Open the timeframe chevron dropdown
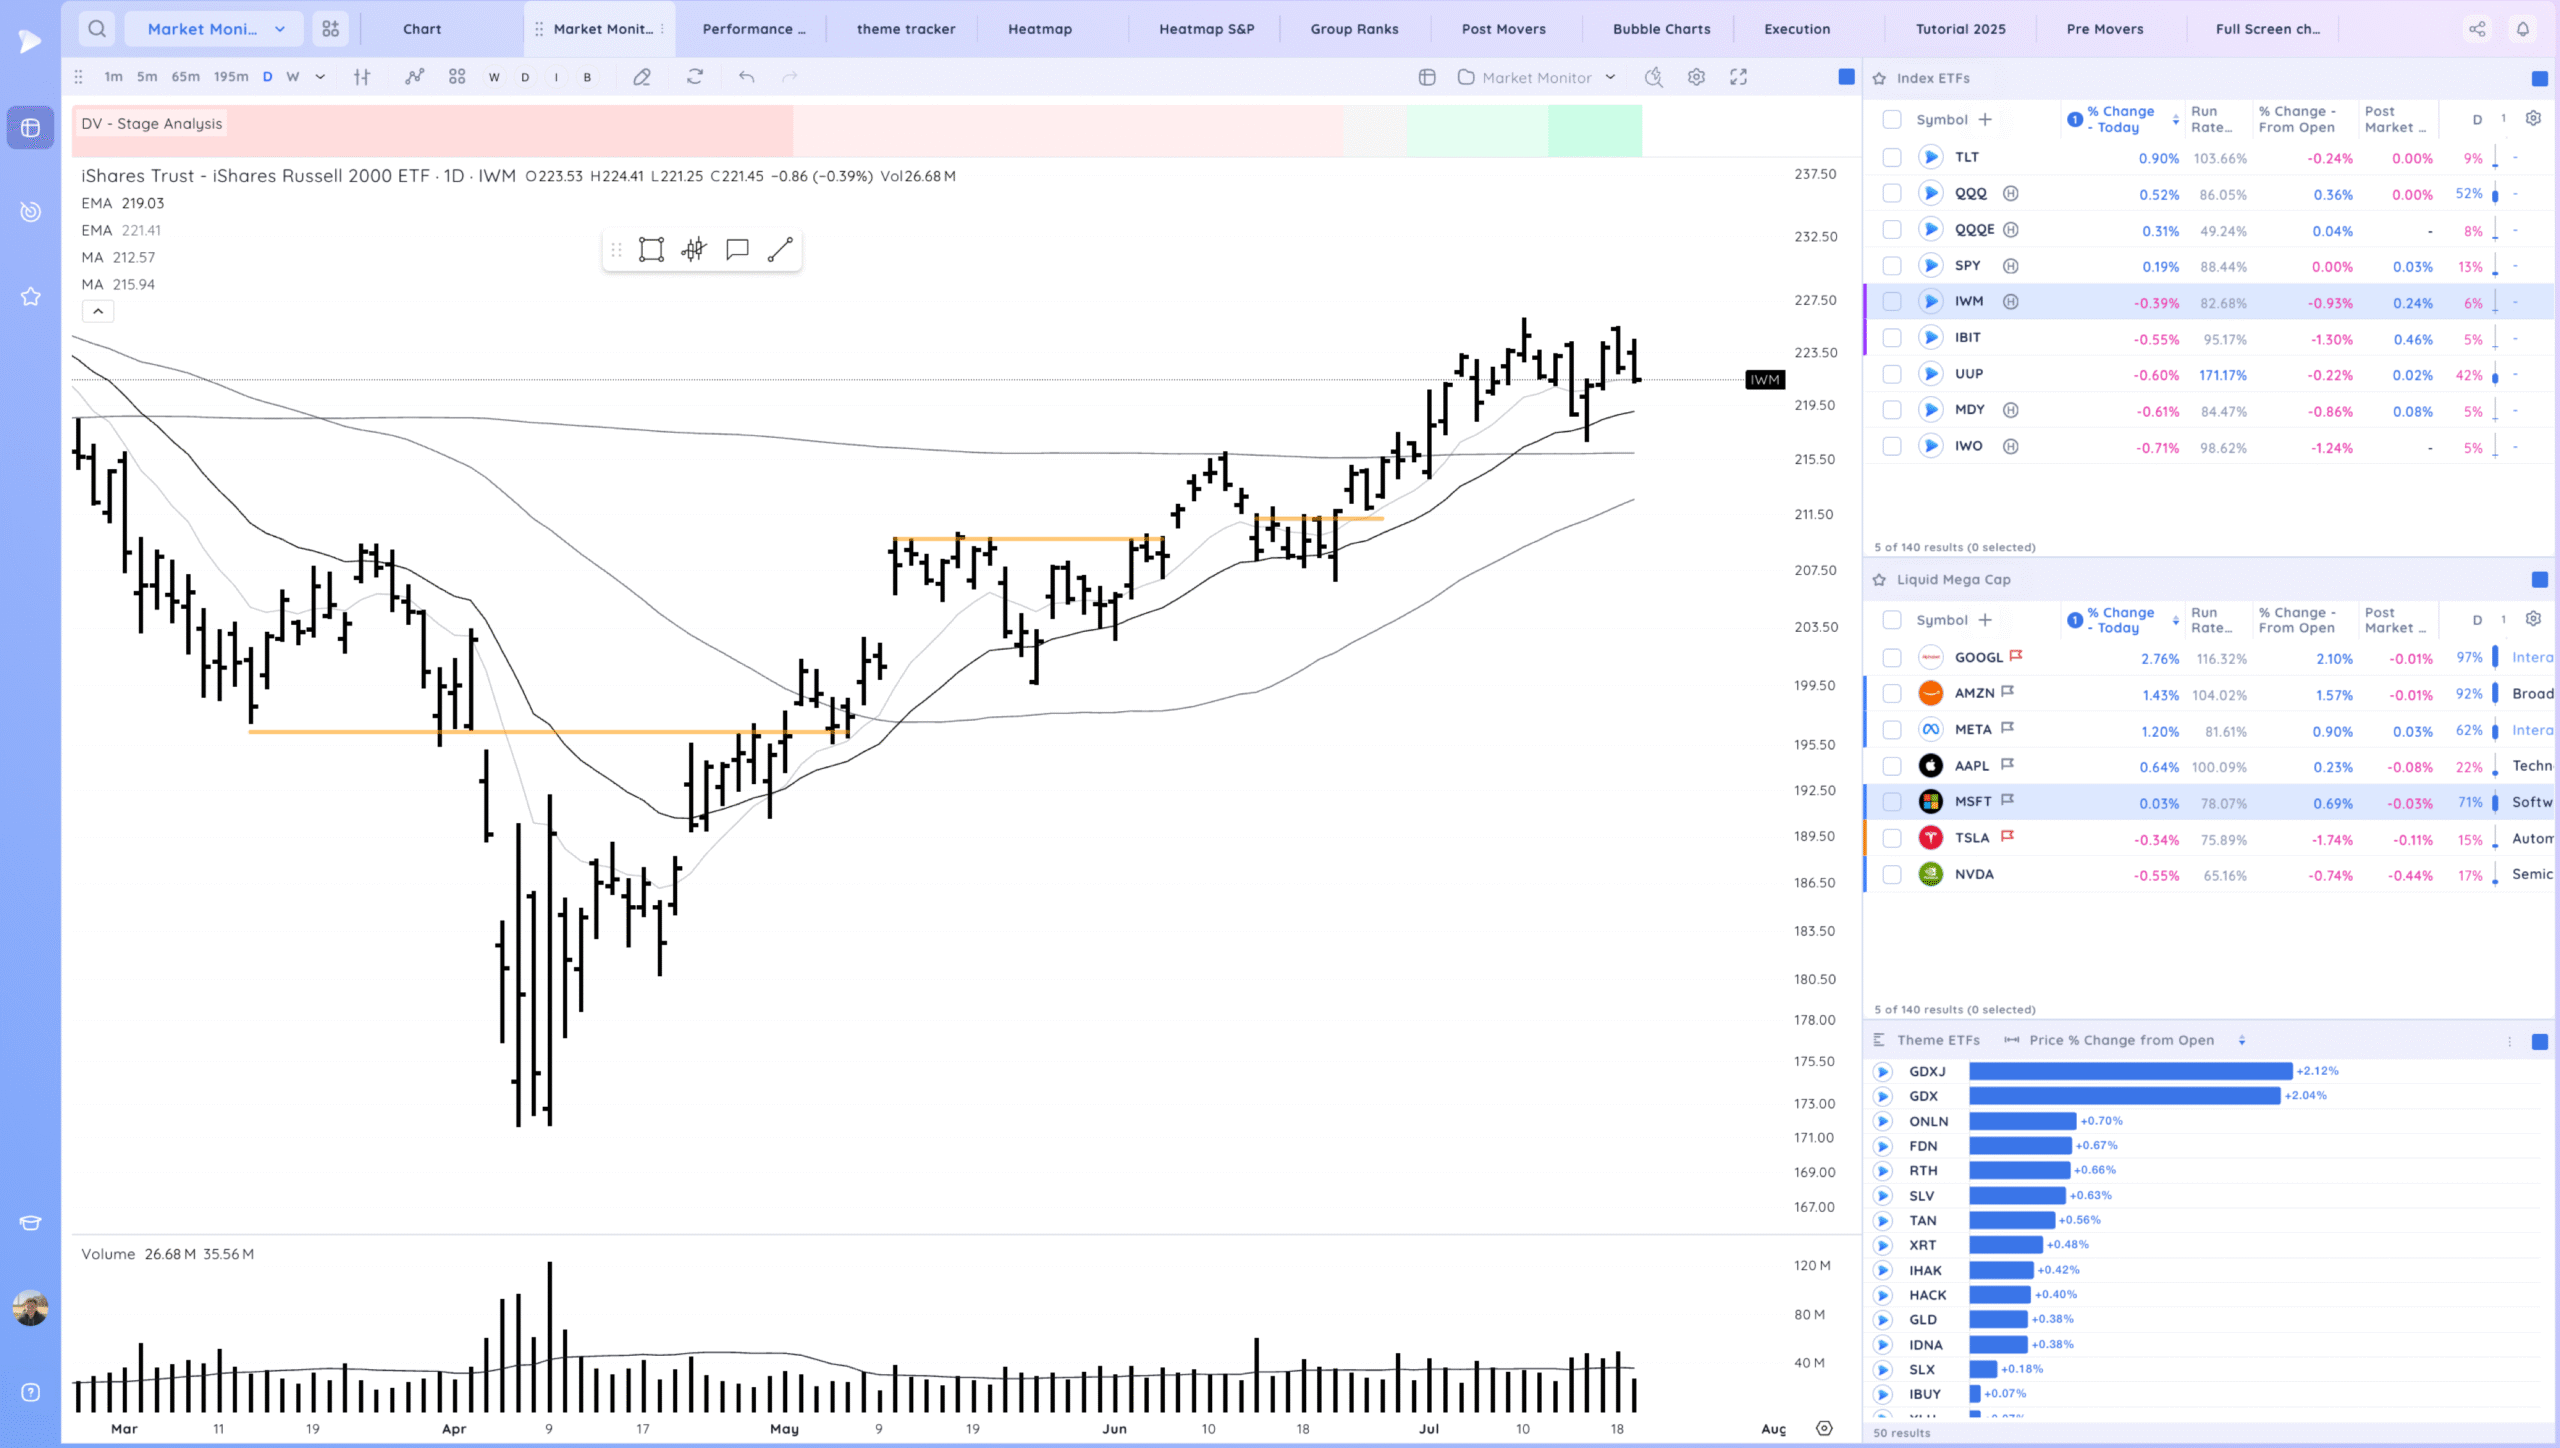The height and width of the screenshot is (1448, 2560). 320,77
